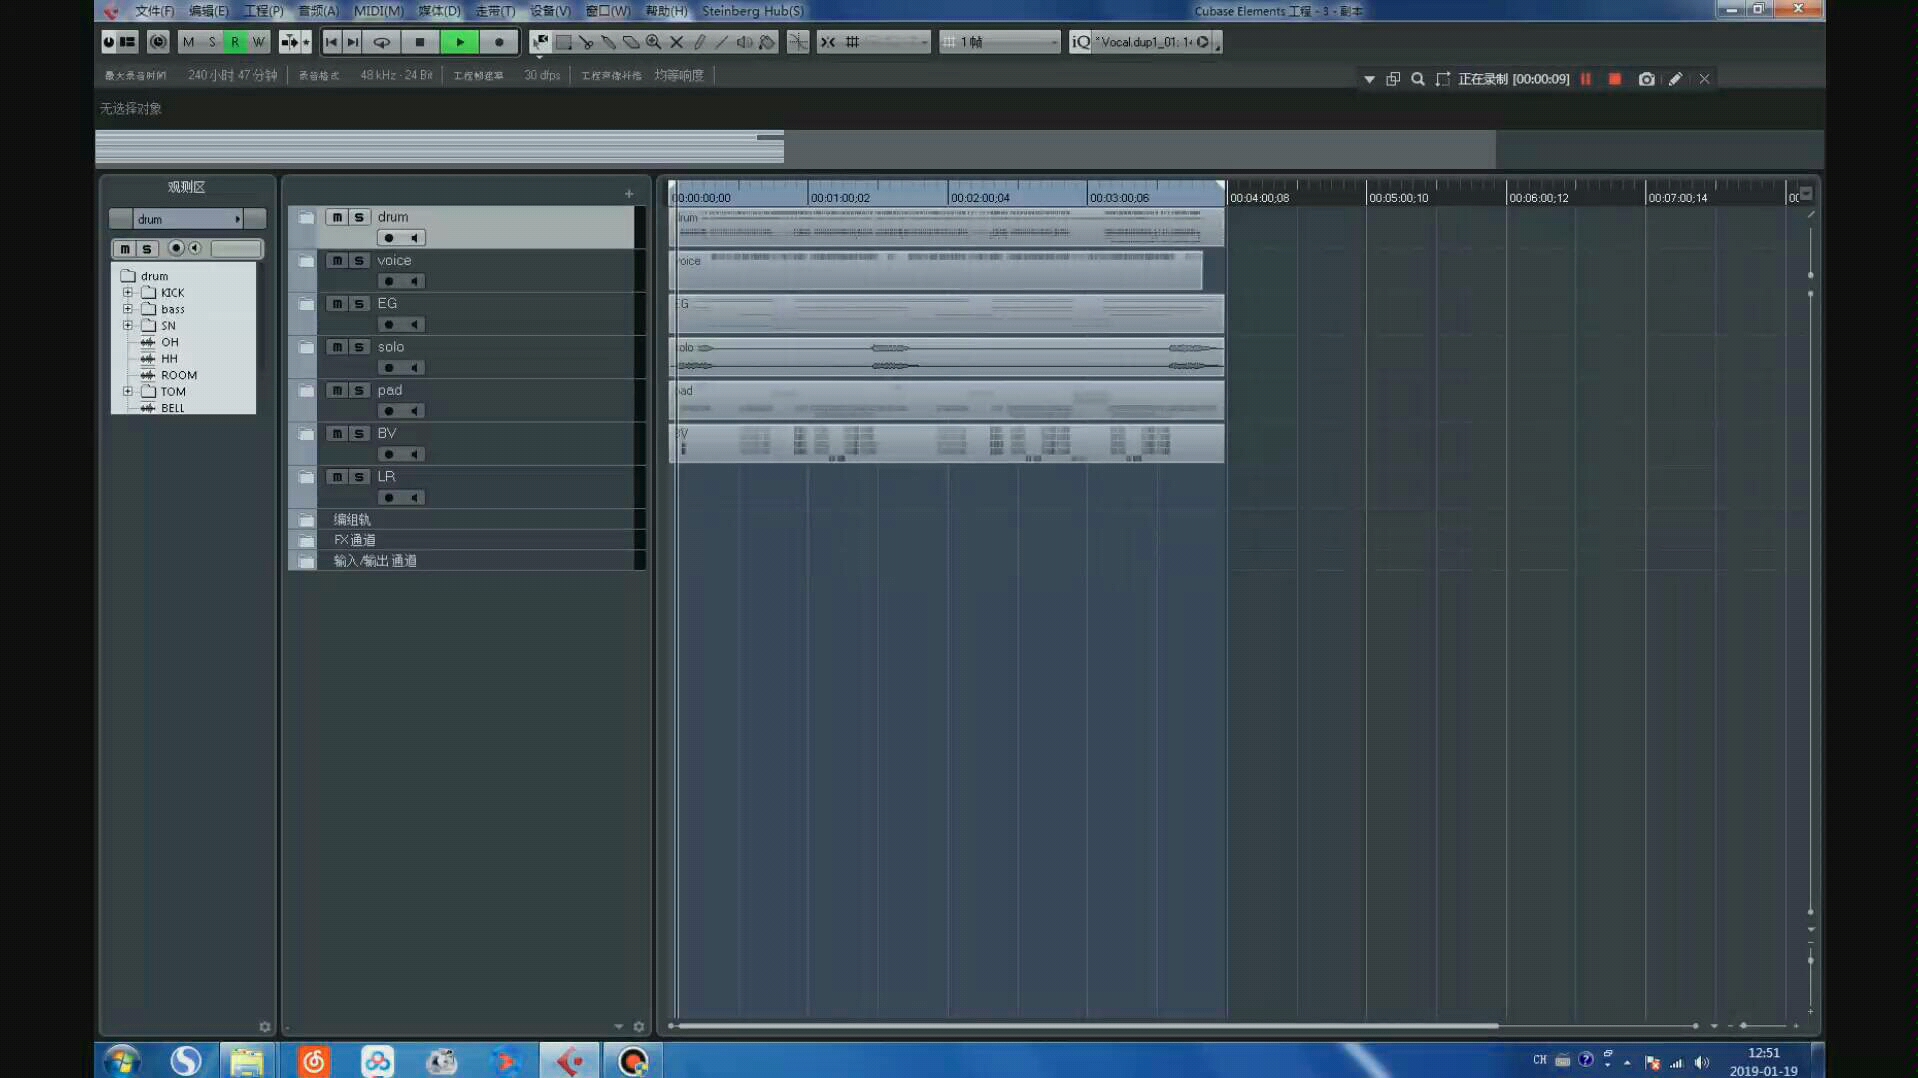Open the grid type dropdown showing 1帧

(1000, 42)
